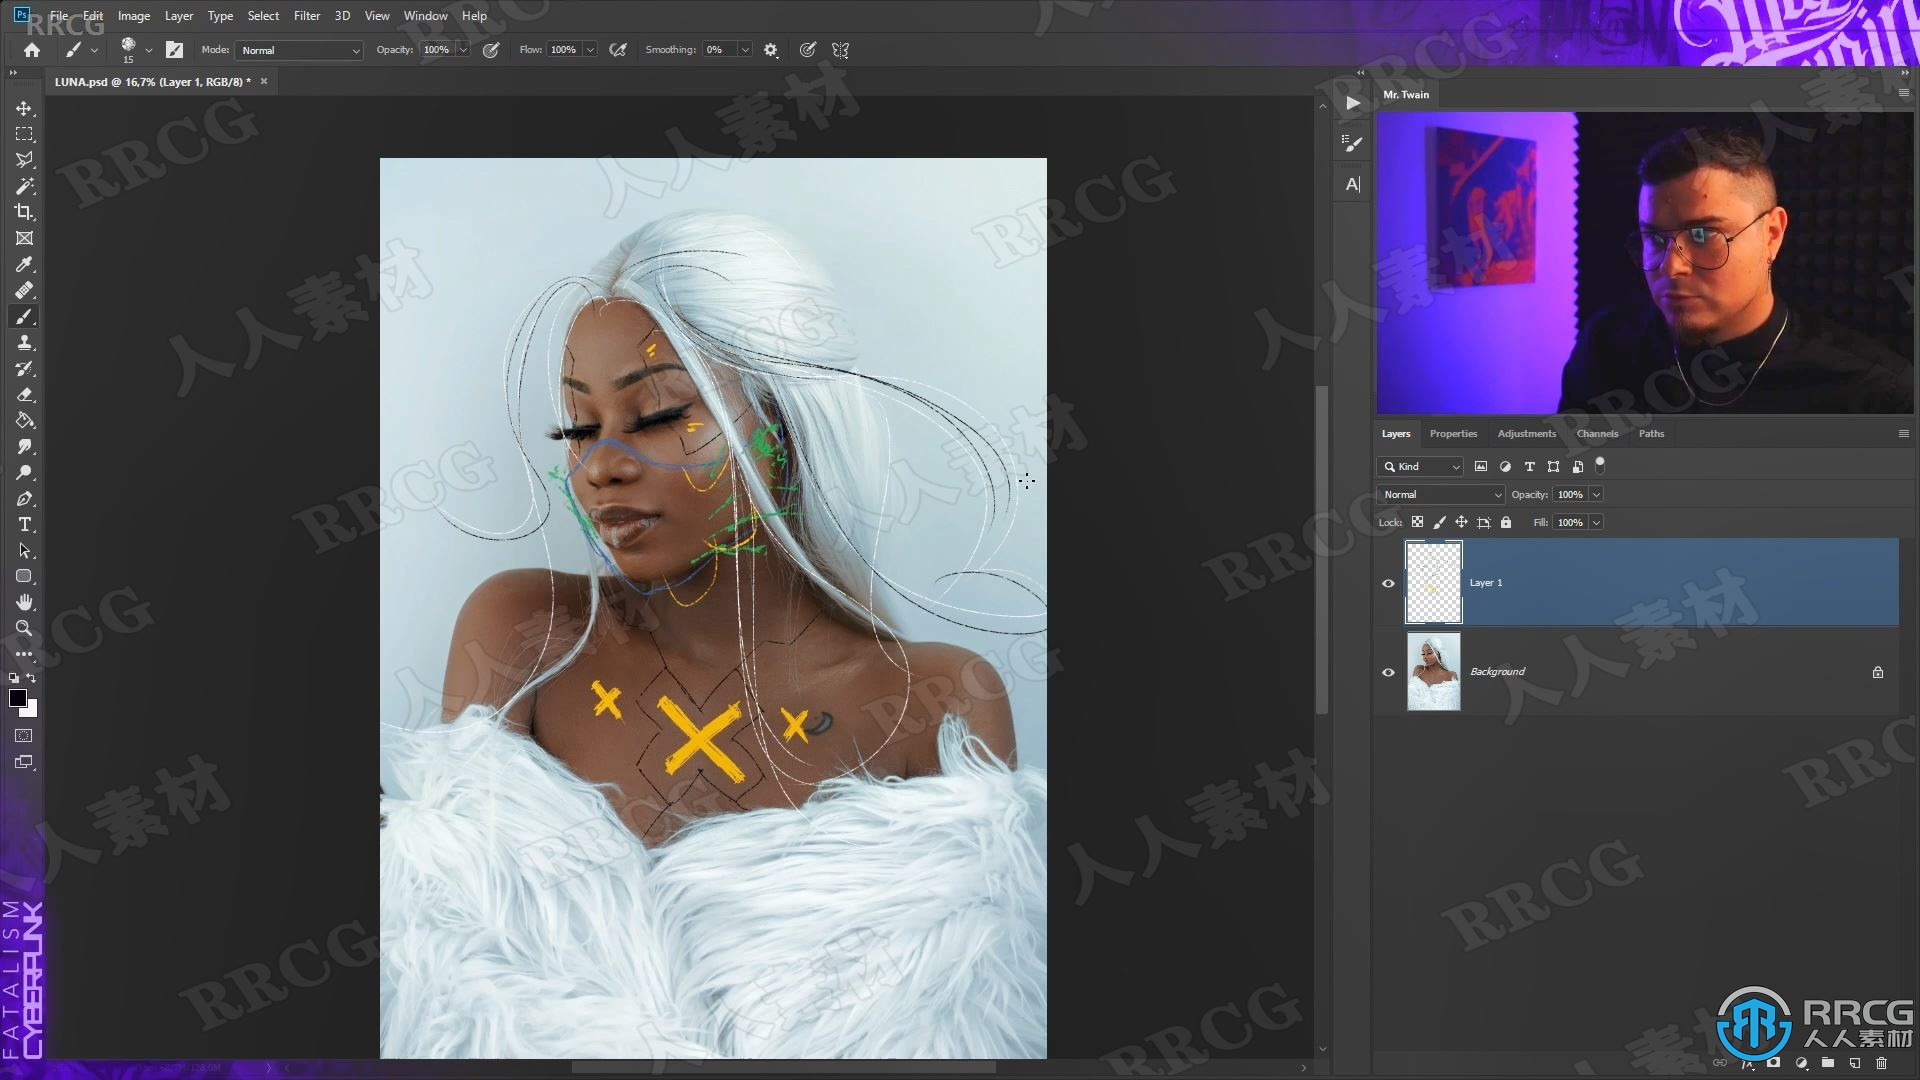Screen dimensions: 1920x1080
Task: Select the Frame tool
Action: click(x=24, y=238)
